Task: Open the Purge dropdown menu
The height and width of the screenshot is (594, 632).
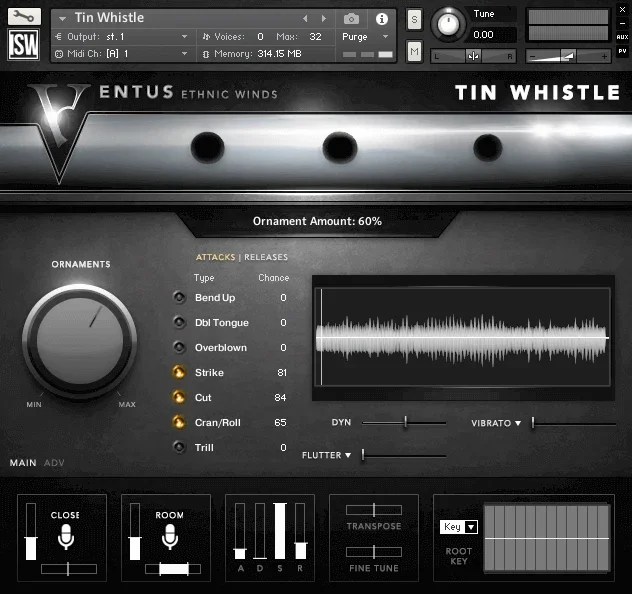Action: [385, 37]
